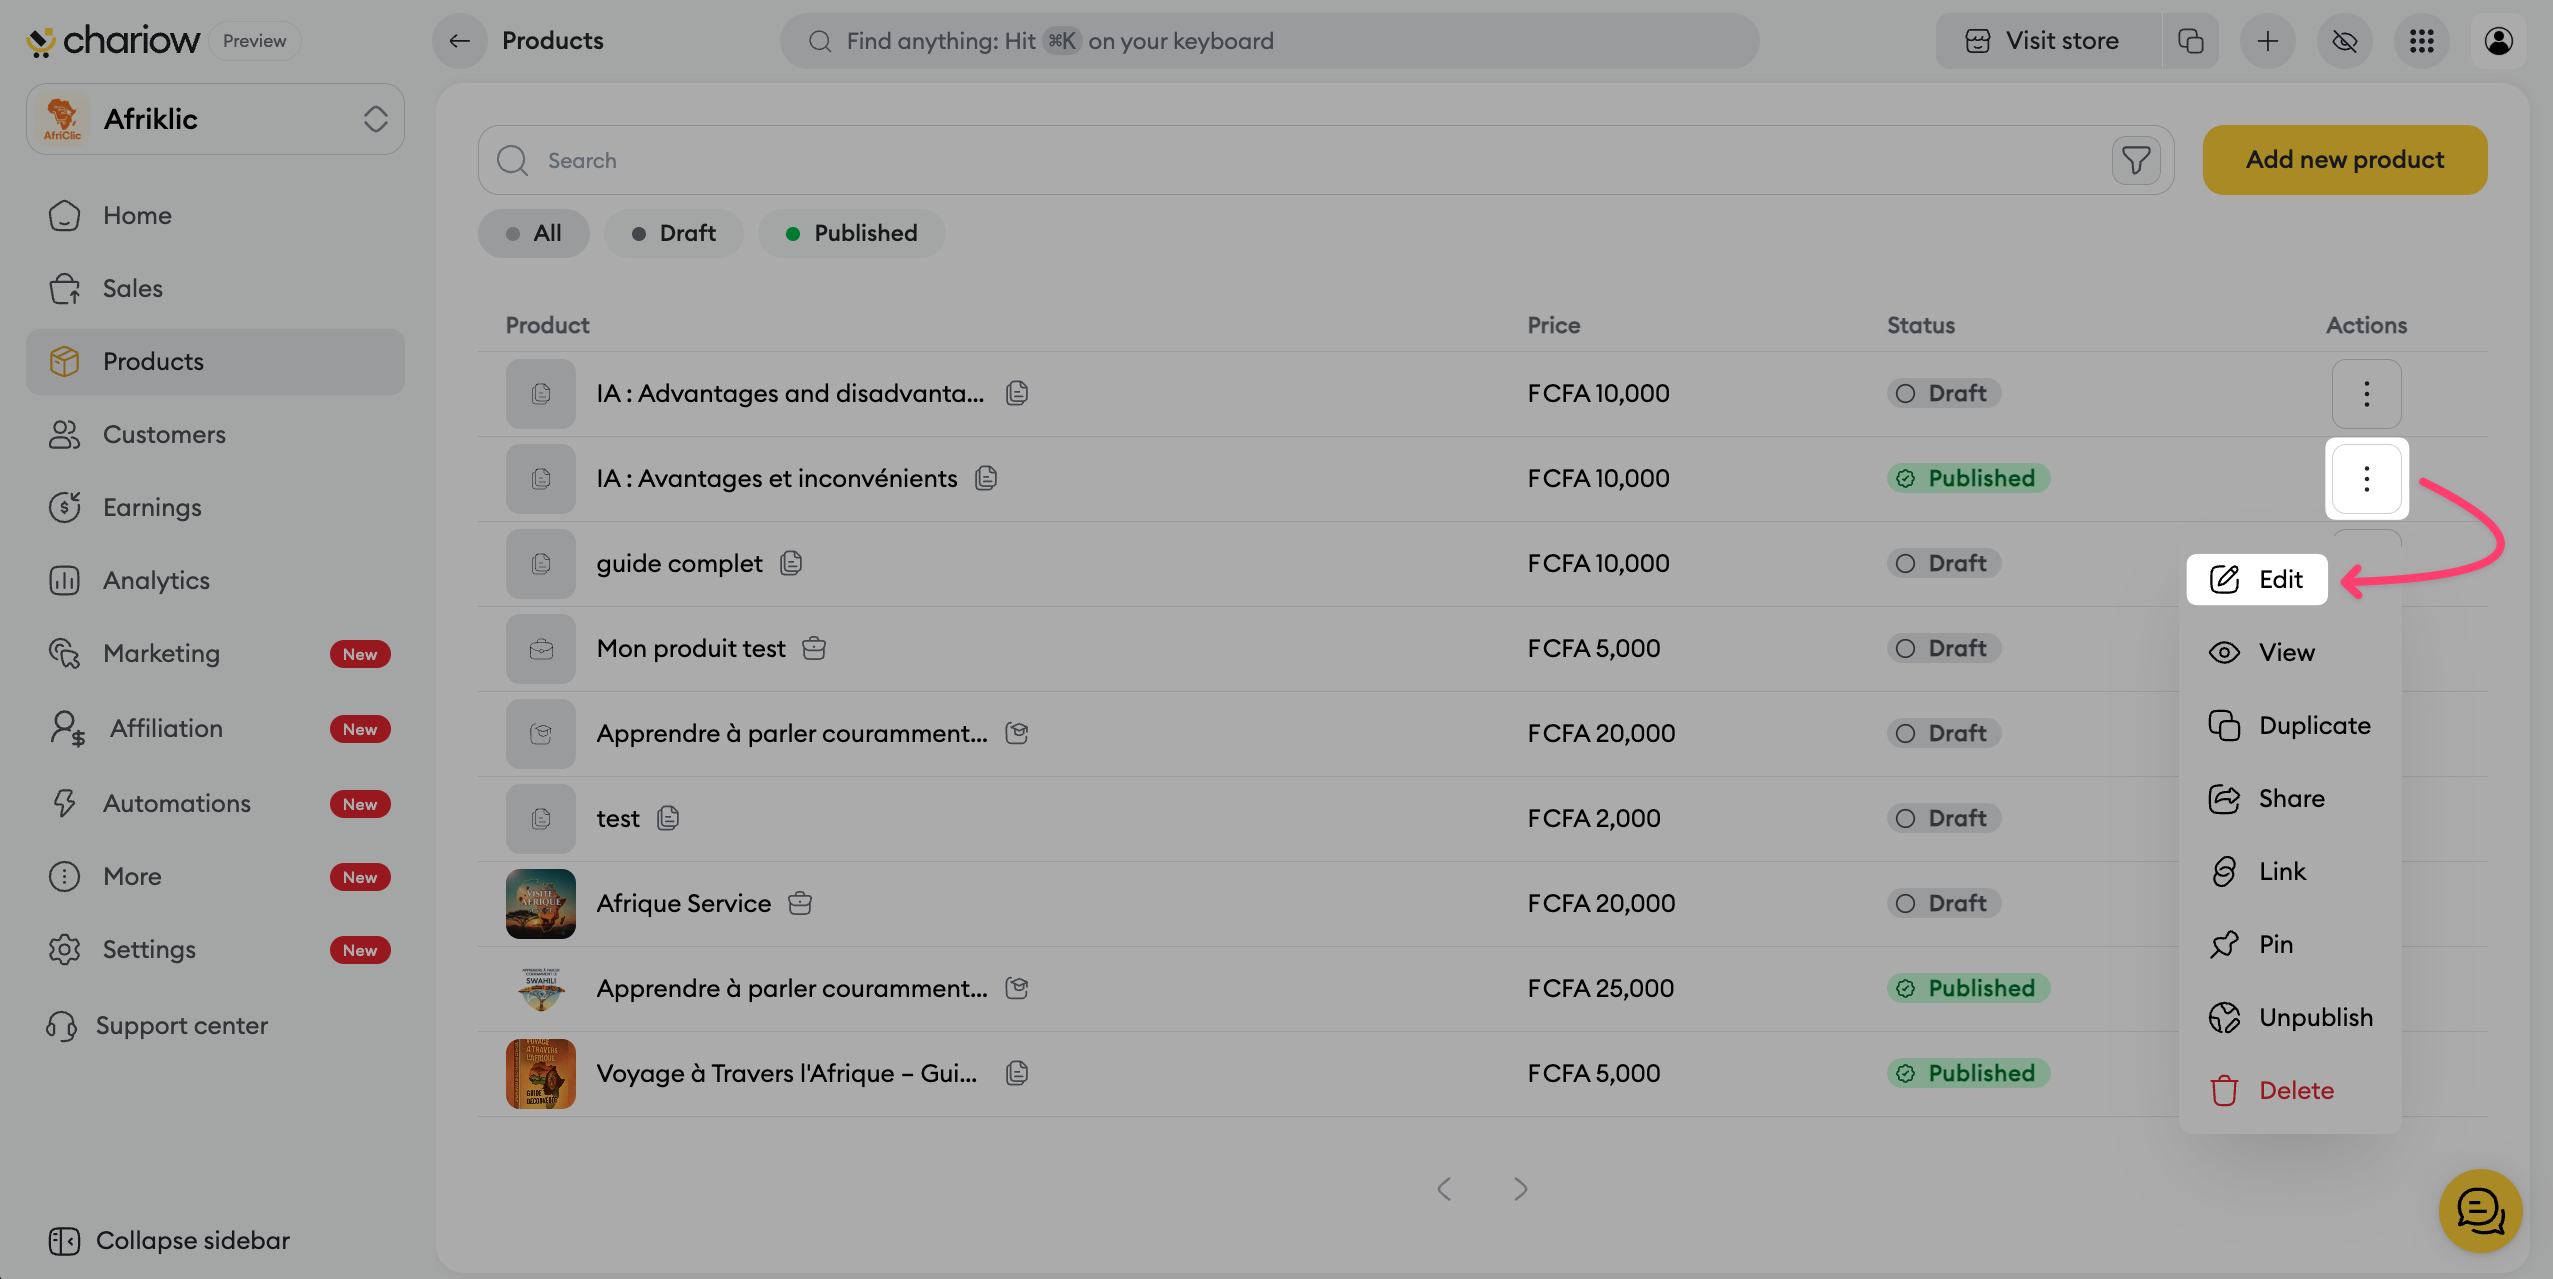Click the filter funnel icon in search bar
Screen dimensions: 2553x1279
(2135, 160)
